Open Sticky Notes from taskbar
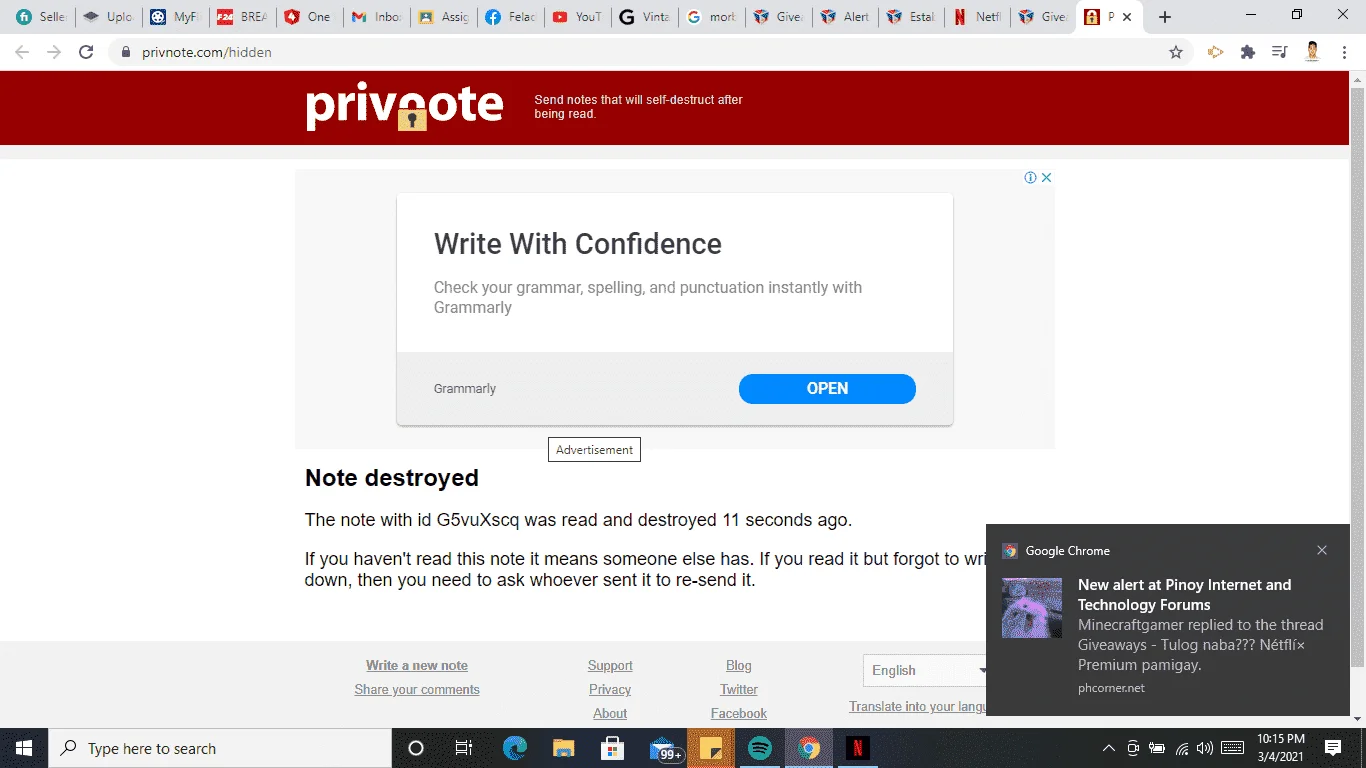Viewport: 1366px width, 768px height. [711, 748]
